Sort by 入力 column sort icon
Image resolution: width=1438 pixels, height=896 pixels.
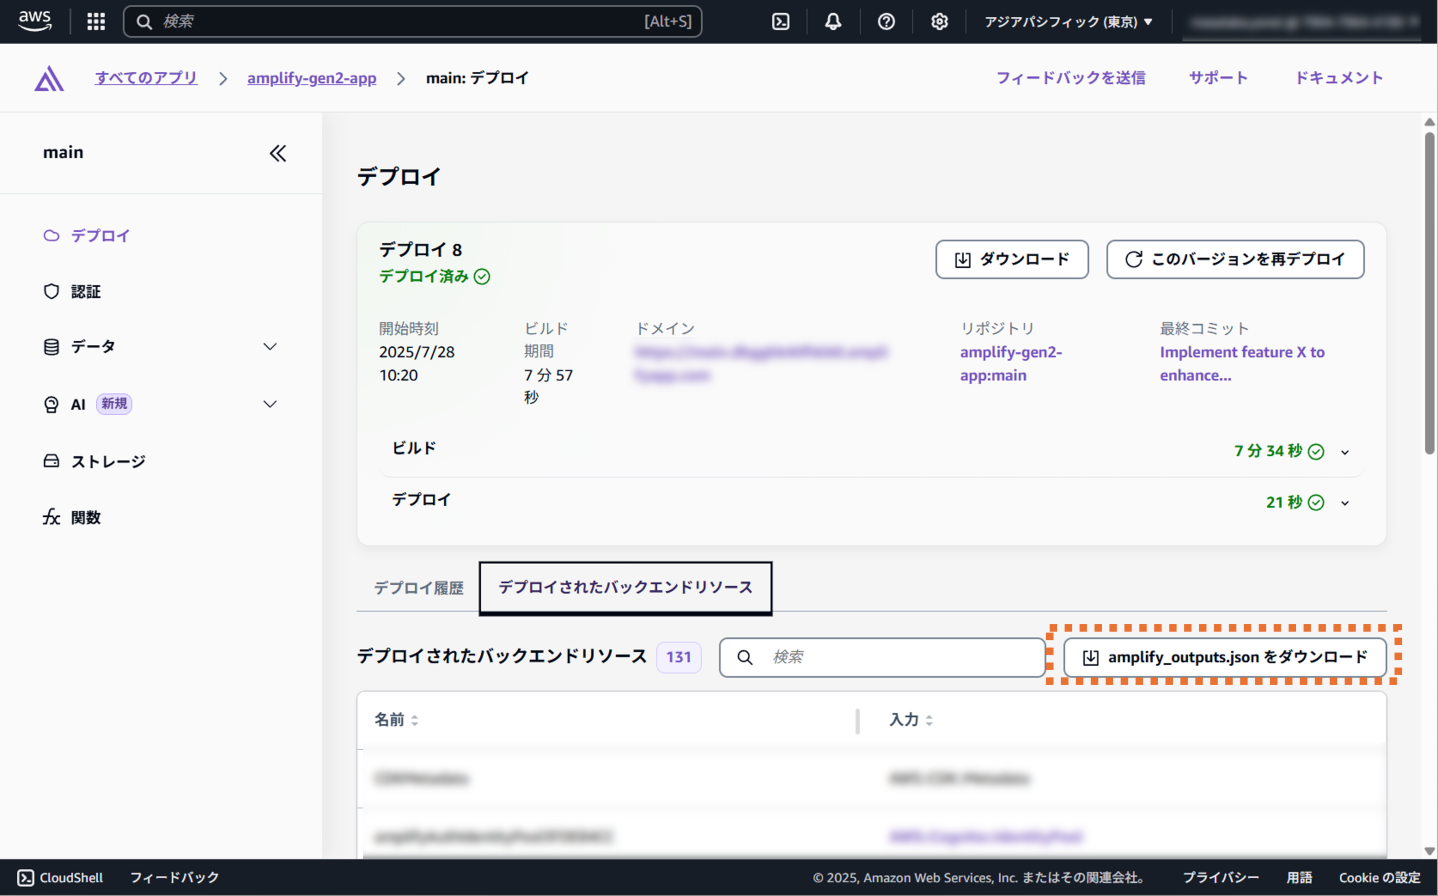[x=929, y=720]
